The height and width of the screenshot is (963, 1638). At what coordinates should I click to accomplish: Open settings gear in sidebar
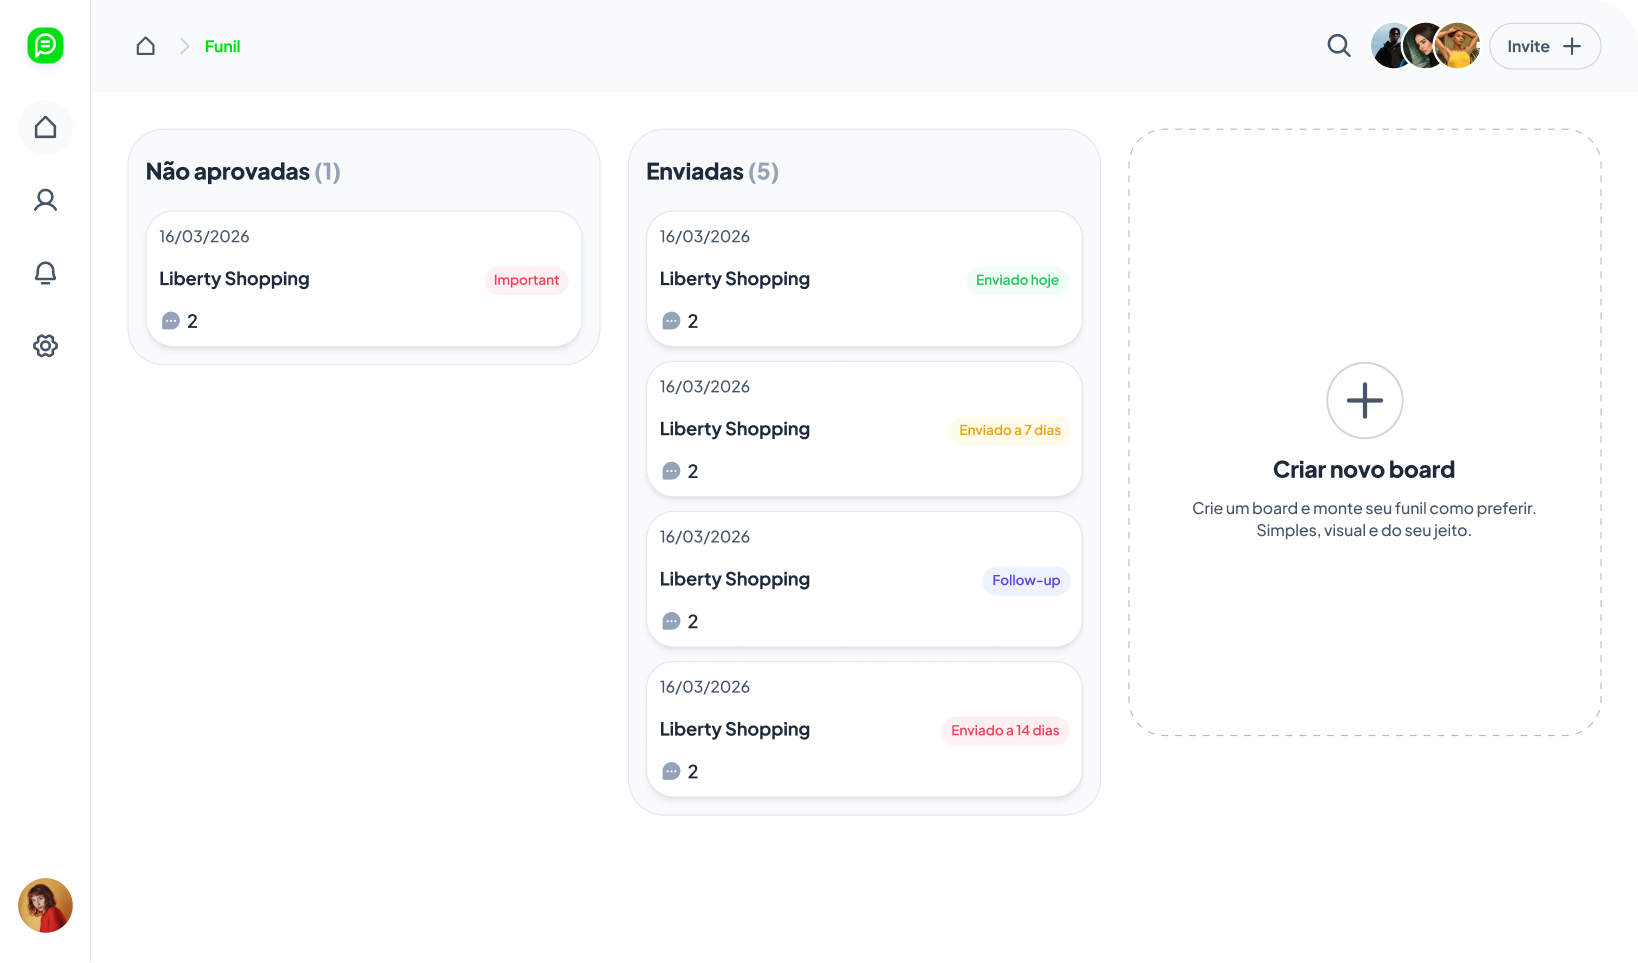tap(45, 346)
